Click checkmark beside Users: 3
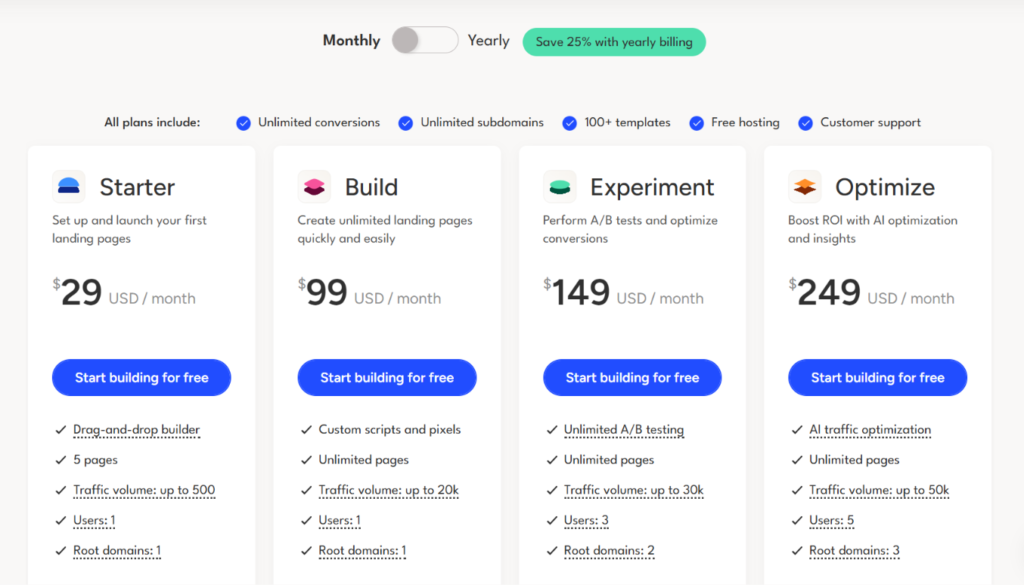Screen dimensions: 1024x585 pyautogui.click(x=552, y=520)
